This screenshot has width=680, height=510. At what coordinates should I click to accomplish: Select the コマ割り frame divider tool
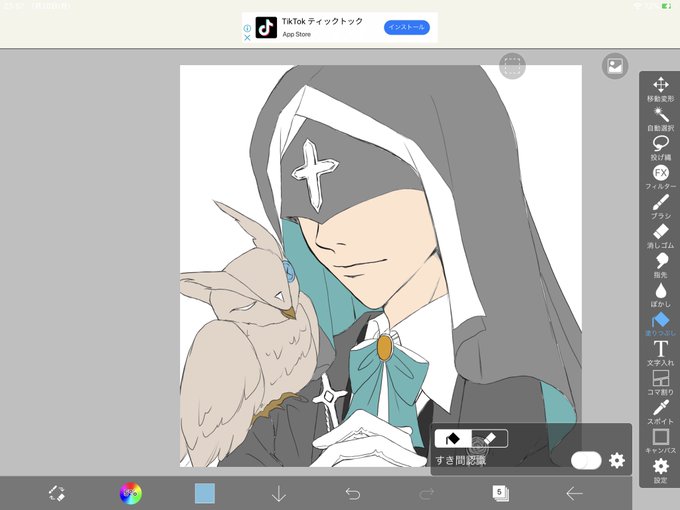coord(660,382)
